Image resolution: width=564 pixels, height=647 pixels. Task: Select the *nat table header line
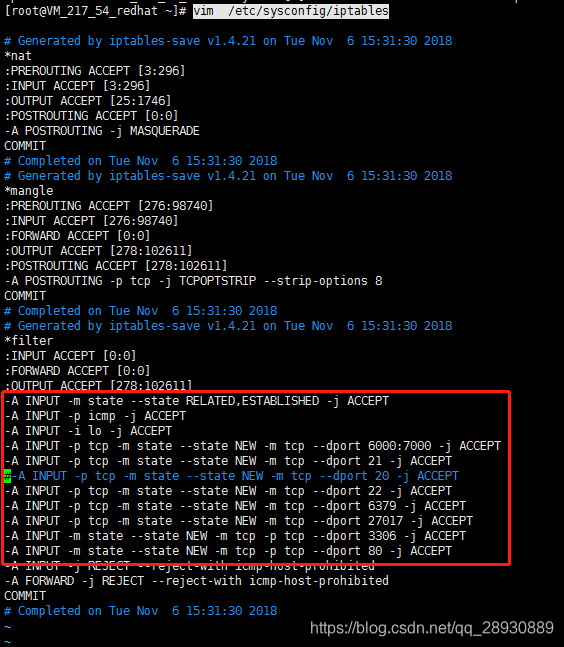coord(18,56)
